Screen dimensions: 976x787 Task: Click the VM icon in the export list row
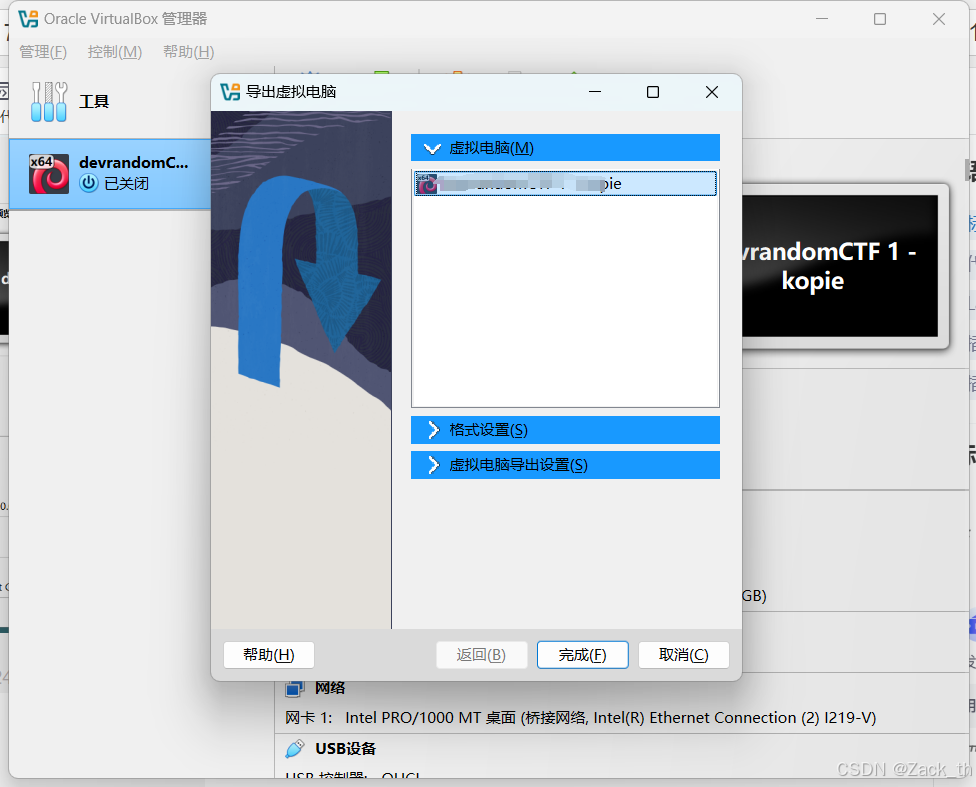click(x=426, y=184)
